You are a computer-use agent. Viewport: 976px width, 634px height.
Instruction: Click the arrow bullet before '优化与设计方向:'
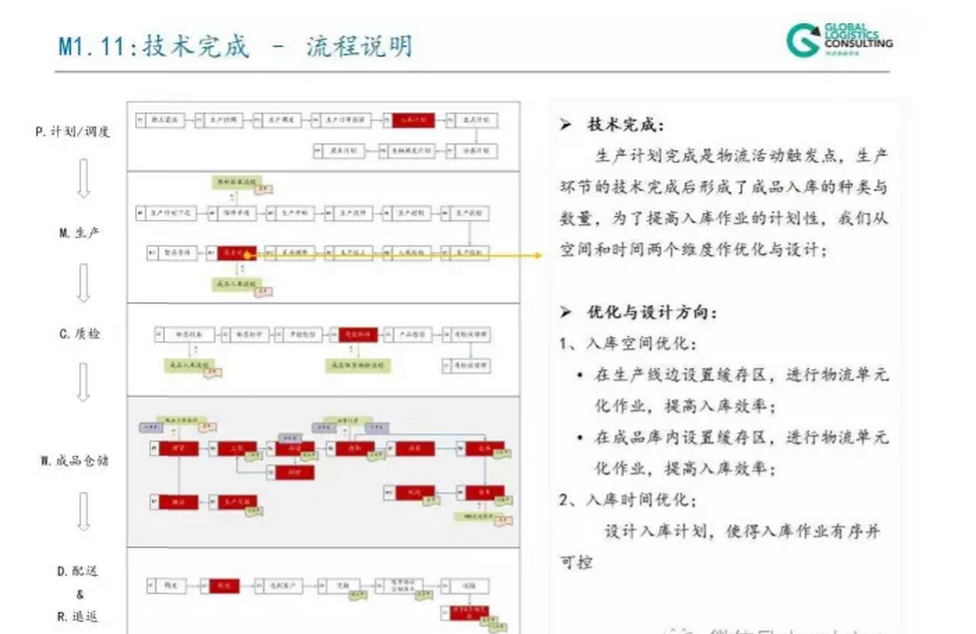click(565, 312)
